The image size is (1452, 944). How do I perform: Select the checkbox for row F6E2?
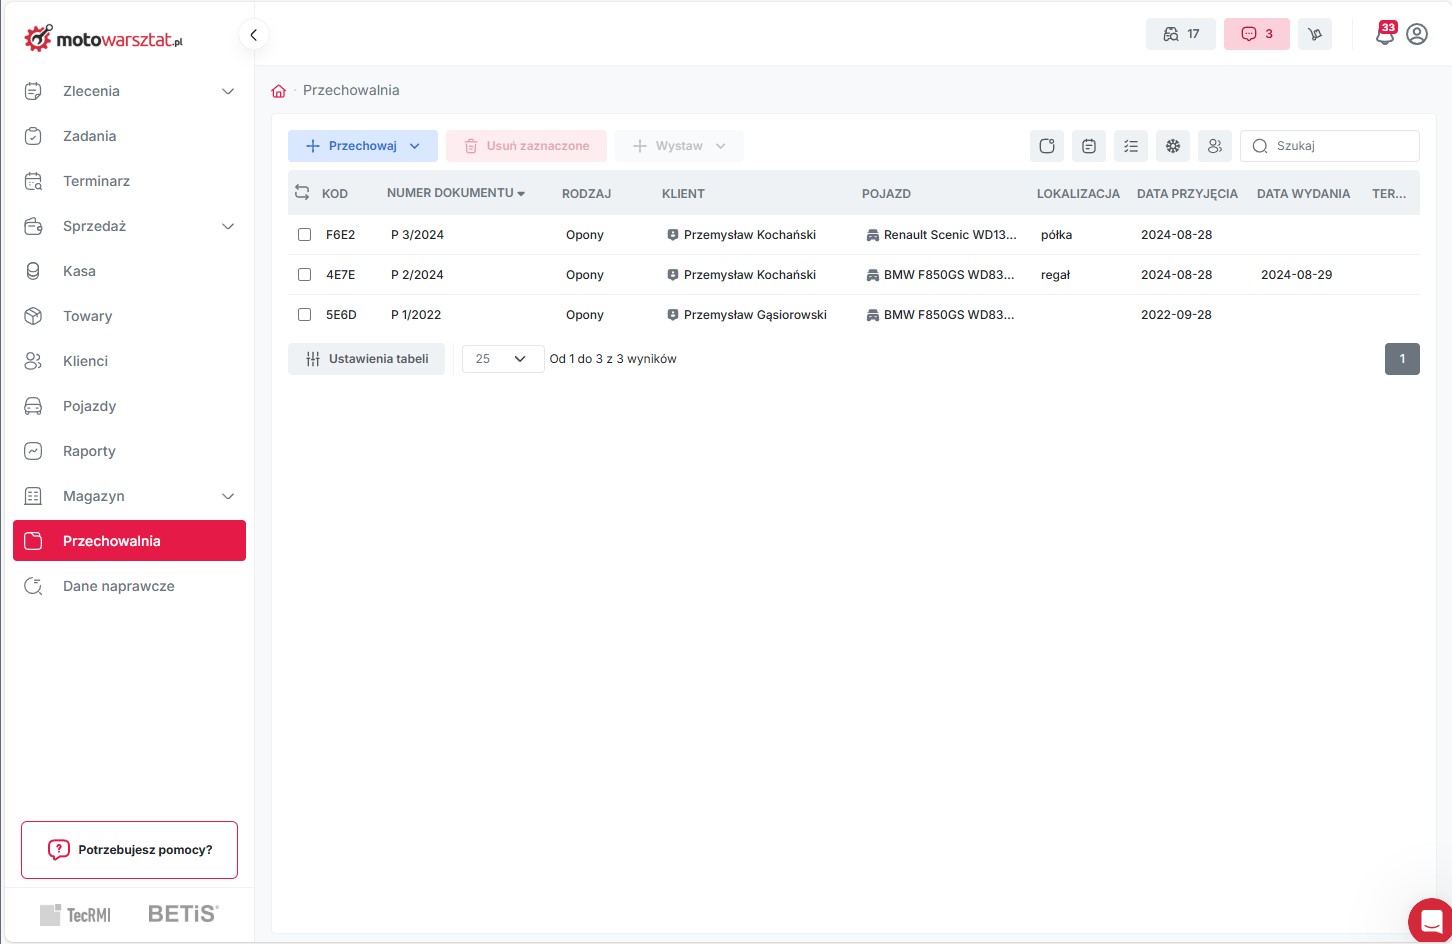pos(305,235)
